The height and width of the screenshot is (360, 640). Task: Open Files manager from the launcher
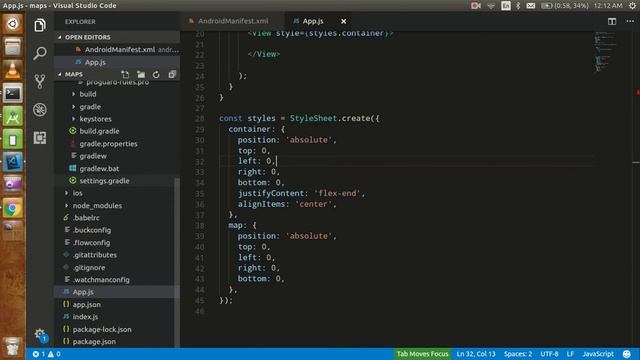12,47
